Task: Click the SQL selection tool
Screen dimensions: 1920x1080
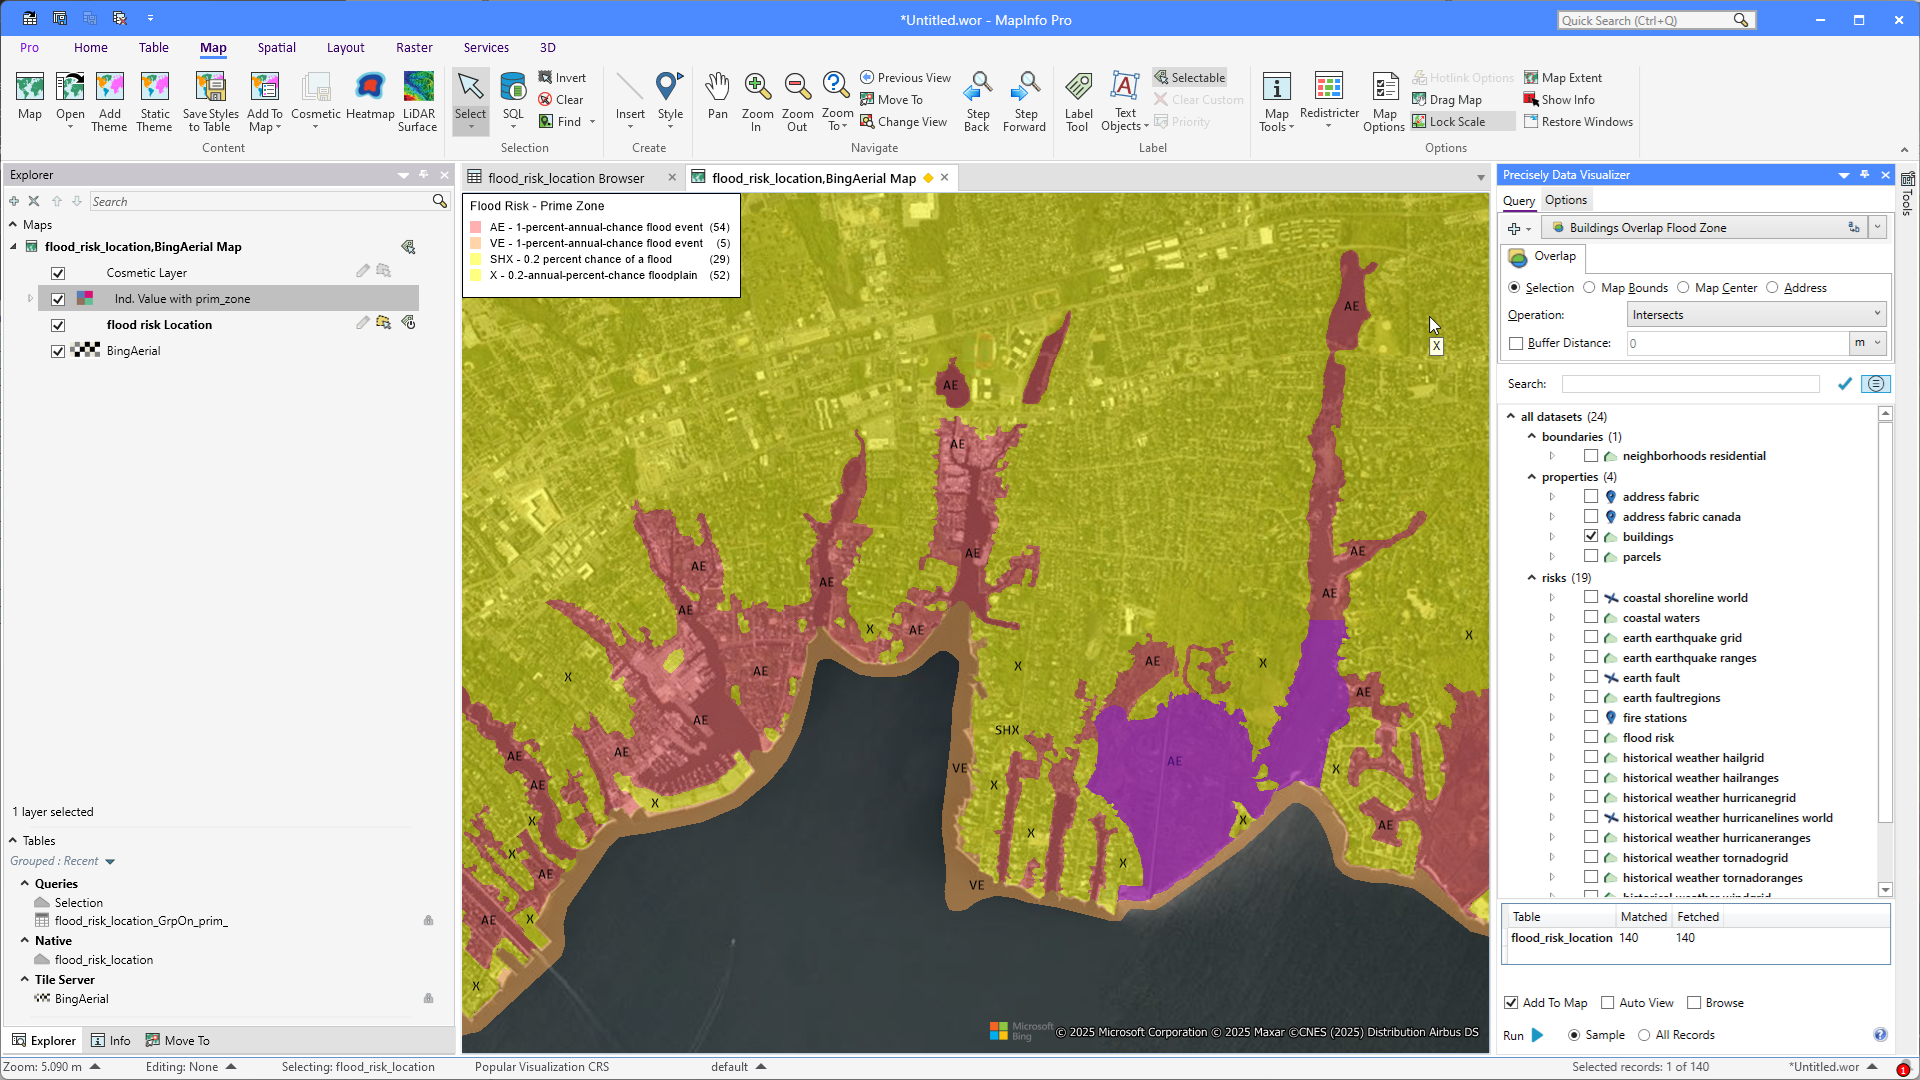Action: coord(513,98)
